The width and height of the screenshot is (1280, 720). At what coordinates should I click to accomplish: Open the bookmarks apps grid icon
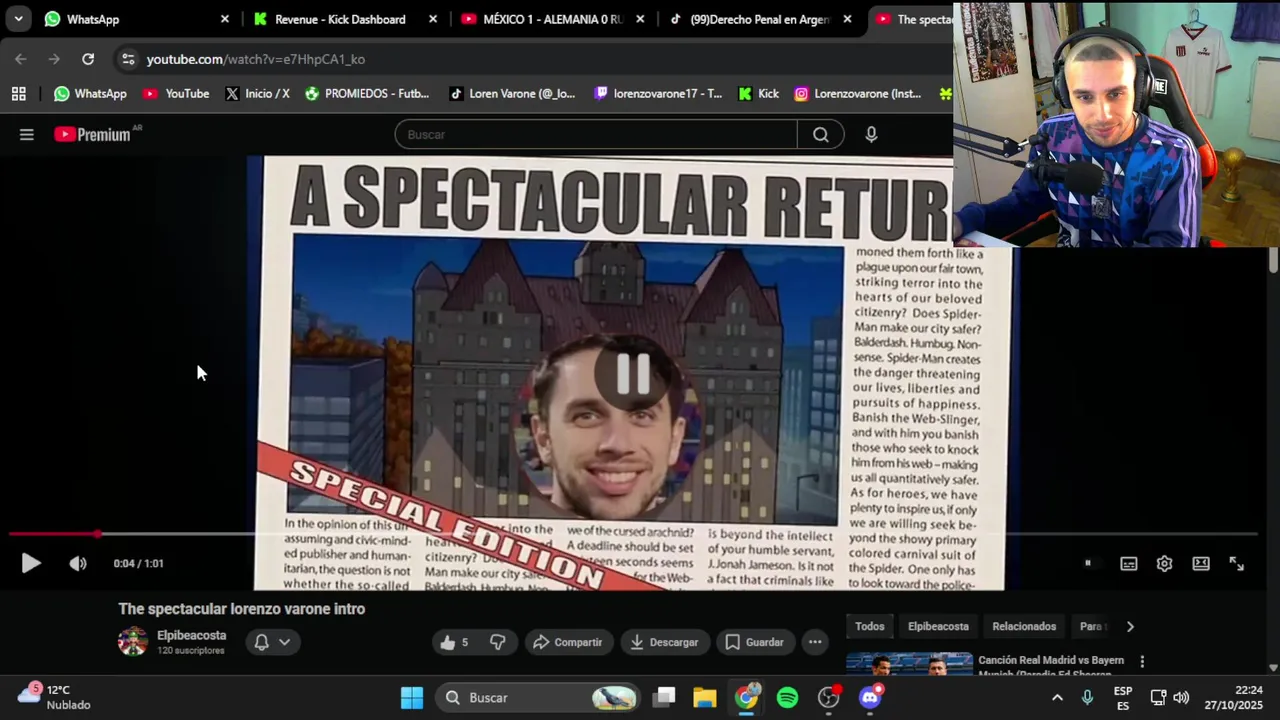[x=18, y=94]
